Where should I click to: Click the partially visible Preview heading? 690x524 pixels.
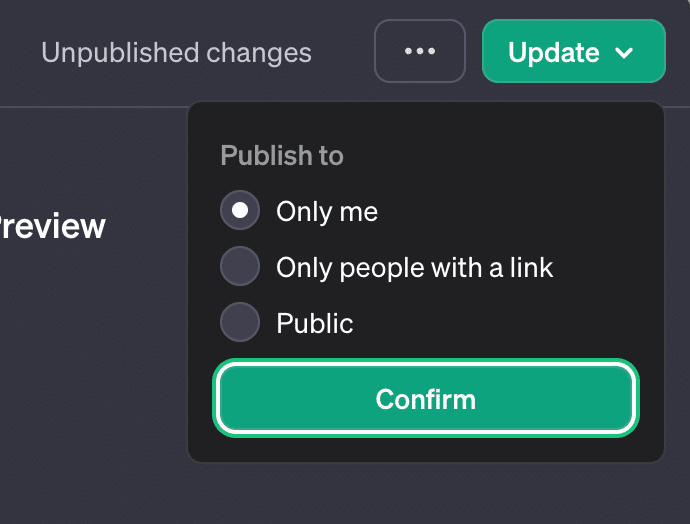(52, 226)
